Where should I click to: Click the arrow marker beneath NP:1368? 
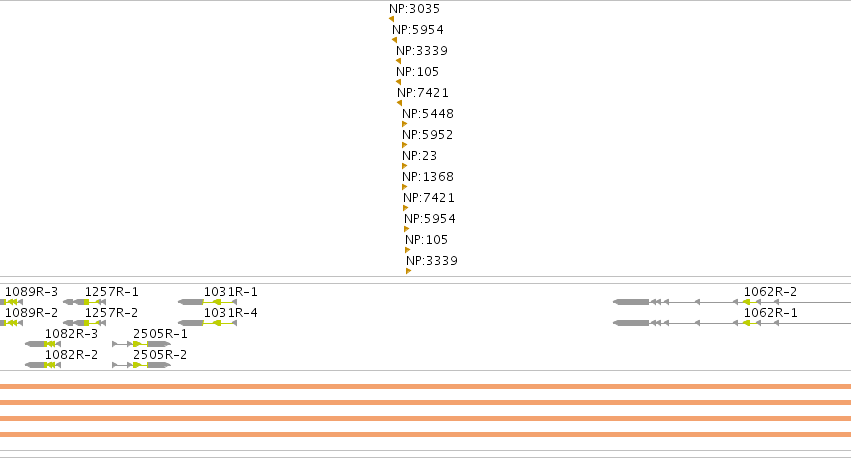404,187
